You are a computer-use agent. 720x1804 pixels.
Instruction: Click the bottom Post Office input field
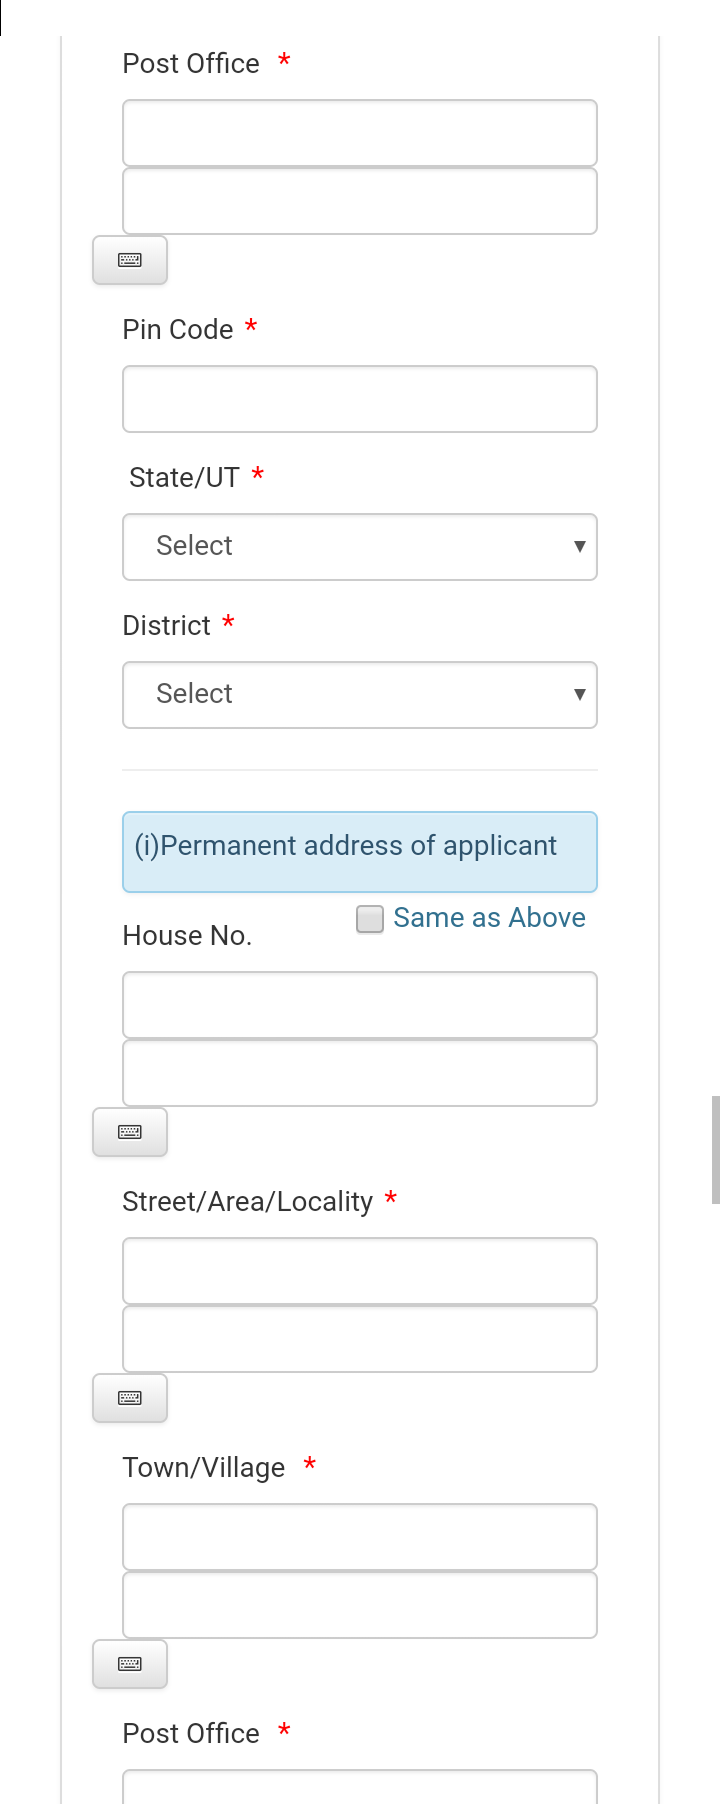coord(360,1787)
